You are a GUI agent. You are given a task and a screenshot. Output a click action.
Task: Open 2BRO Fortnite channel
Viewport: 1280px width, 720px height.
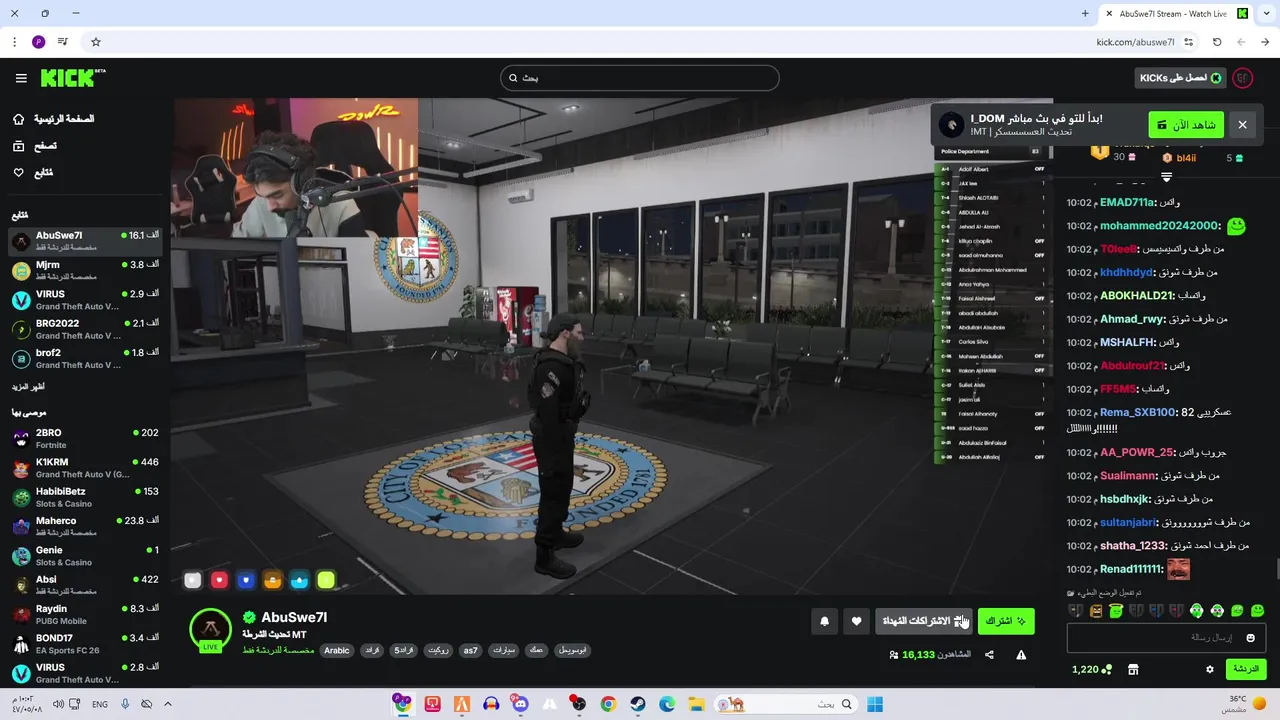point(85,438)
